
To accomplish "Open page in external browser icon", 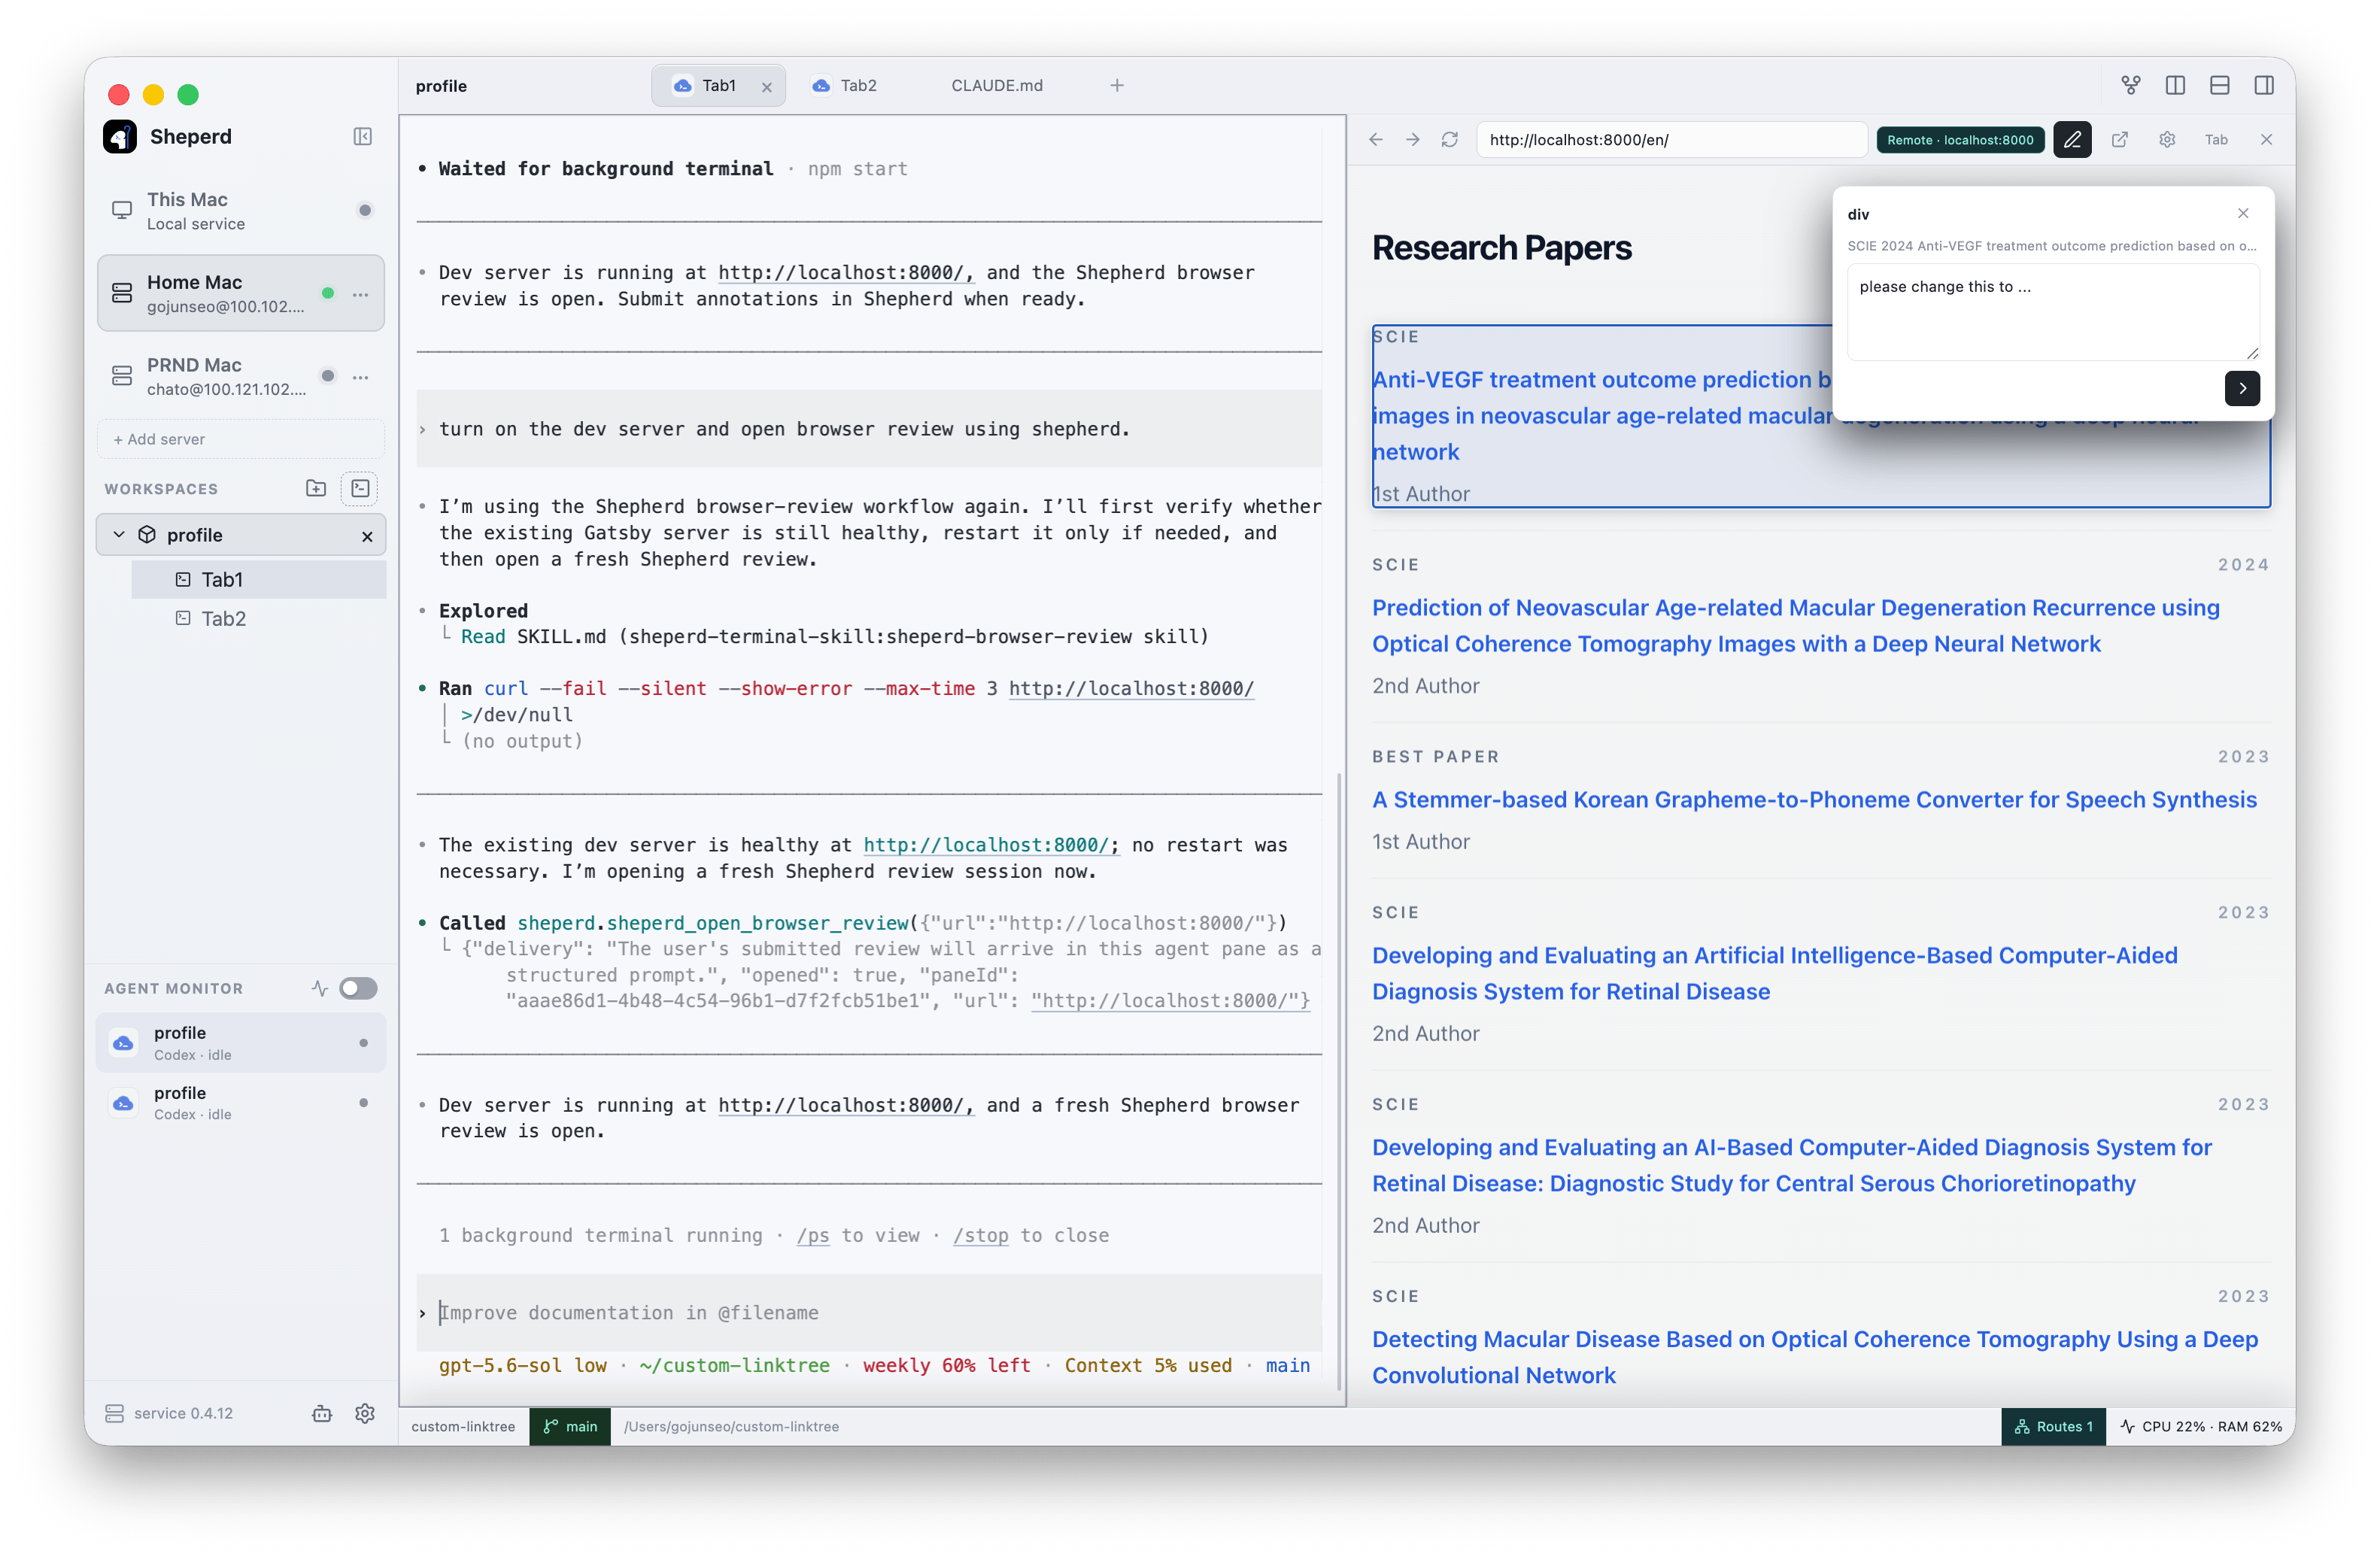I will coord(2119,140).
